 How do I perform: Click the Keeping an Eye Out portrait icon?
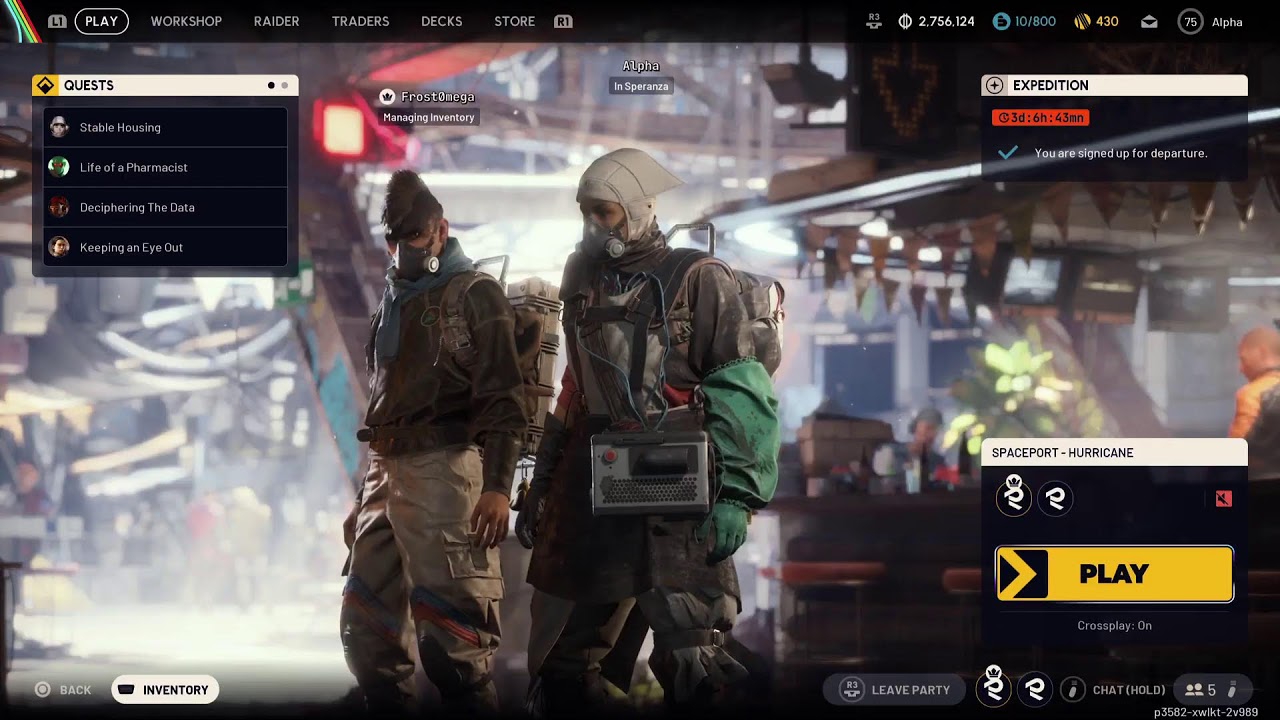[x=59, y=247]
